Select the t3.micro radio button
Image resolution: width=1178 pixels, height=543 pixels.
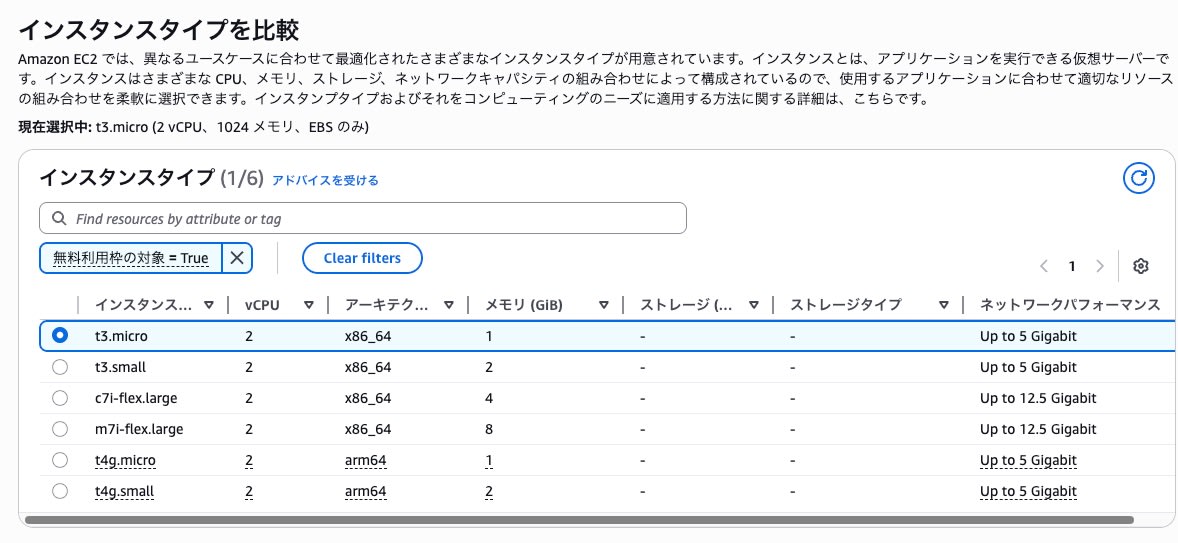click(60, 336)
